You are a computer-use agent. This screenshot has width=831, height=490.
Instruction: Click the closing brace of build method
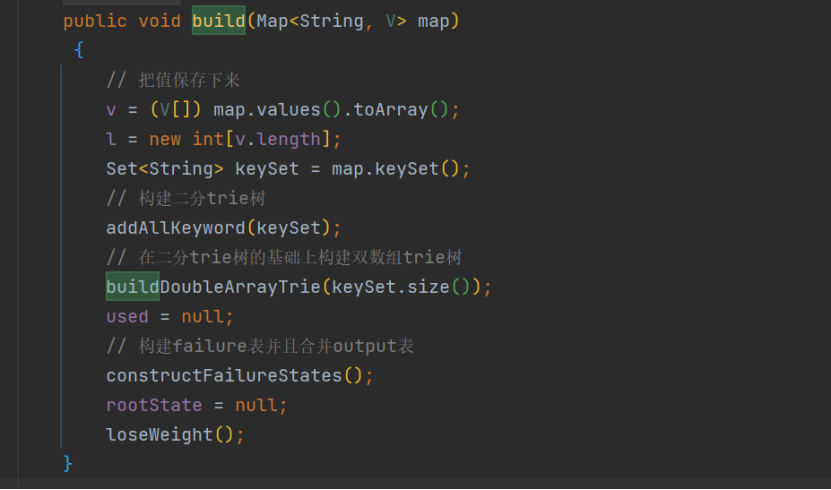pyautogui.click(x=68, y=464)
